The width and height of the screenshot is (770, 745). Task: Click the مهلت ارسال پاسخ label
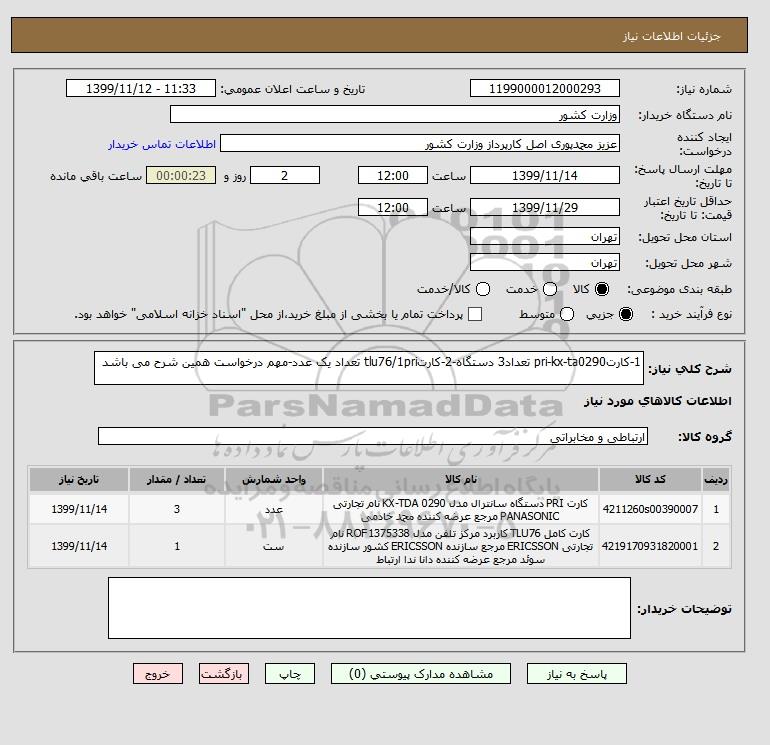click(683, 176)
